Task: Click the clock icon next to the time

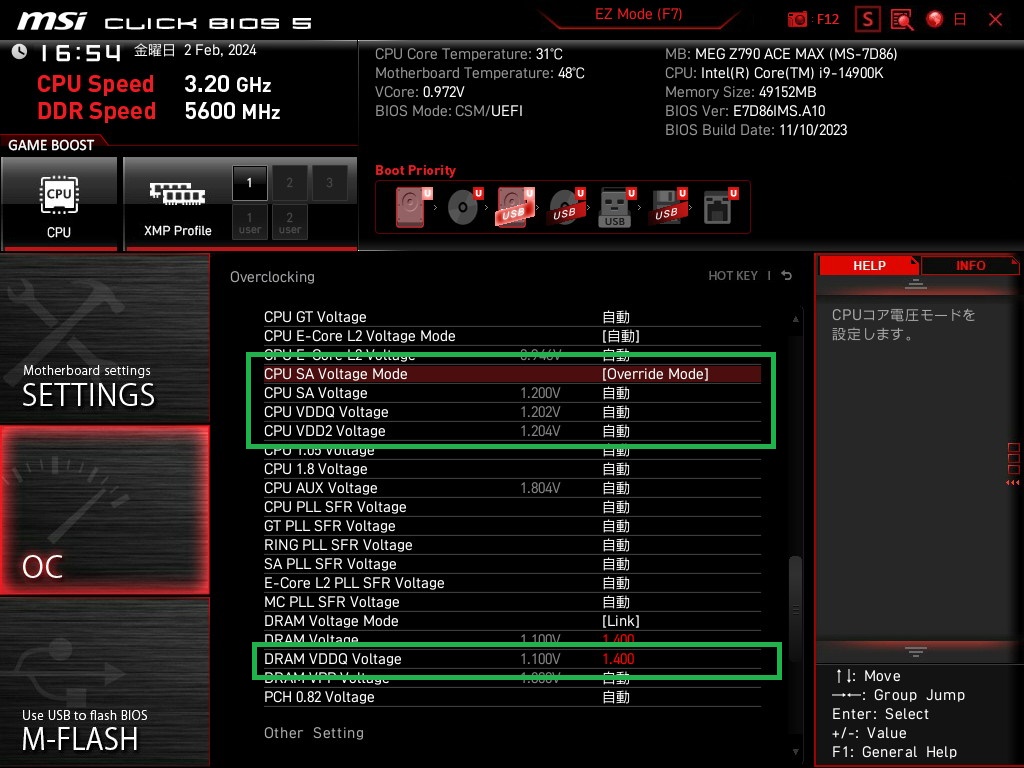Action: coord(19,51)
